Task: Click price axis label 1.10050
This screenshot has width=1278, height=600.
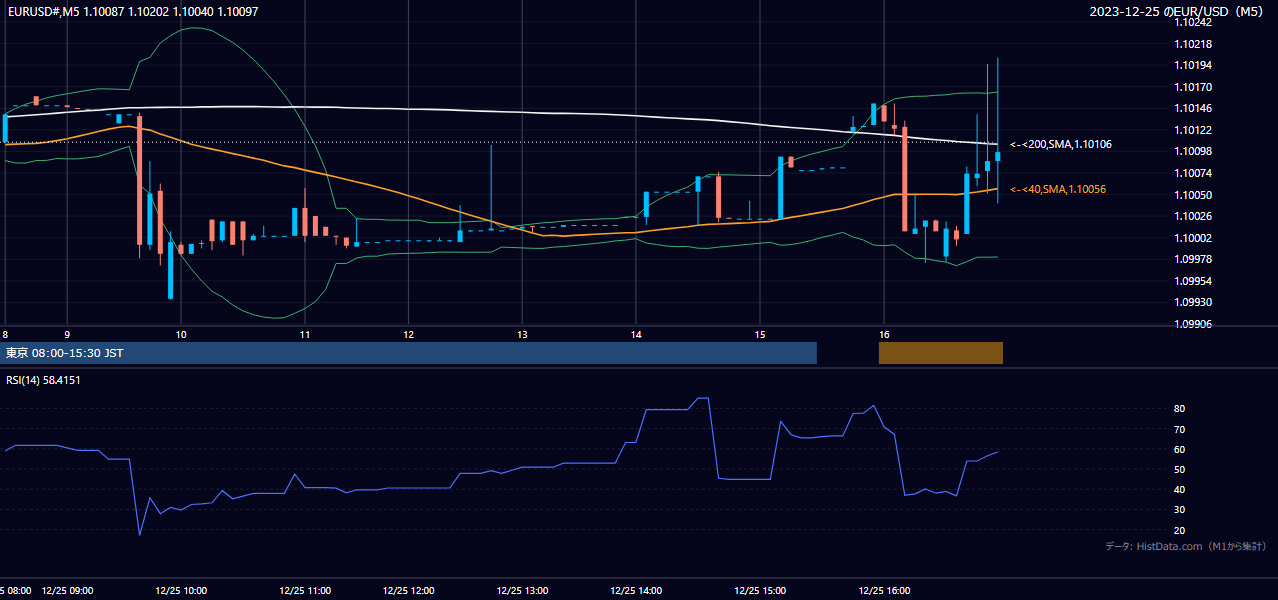Action: (1192, 195)
